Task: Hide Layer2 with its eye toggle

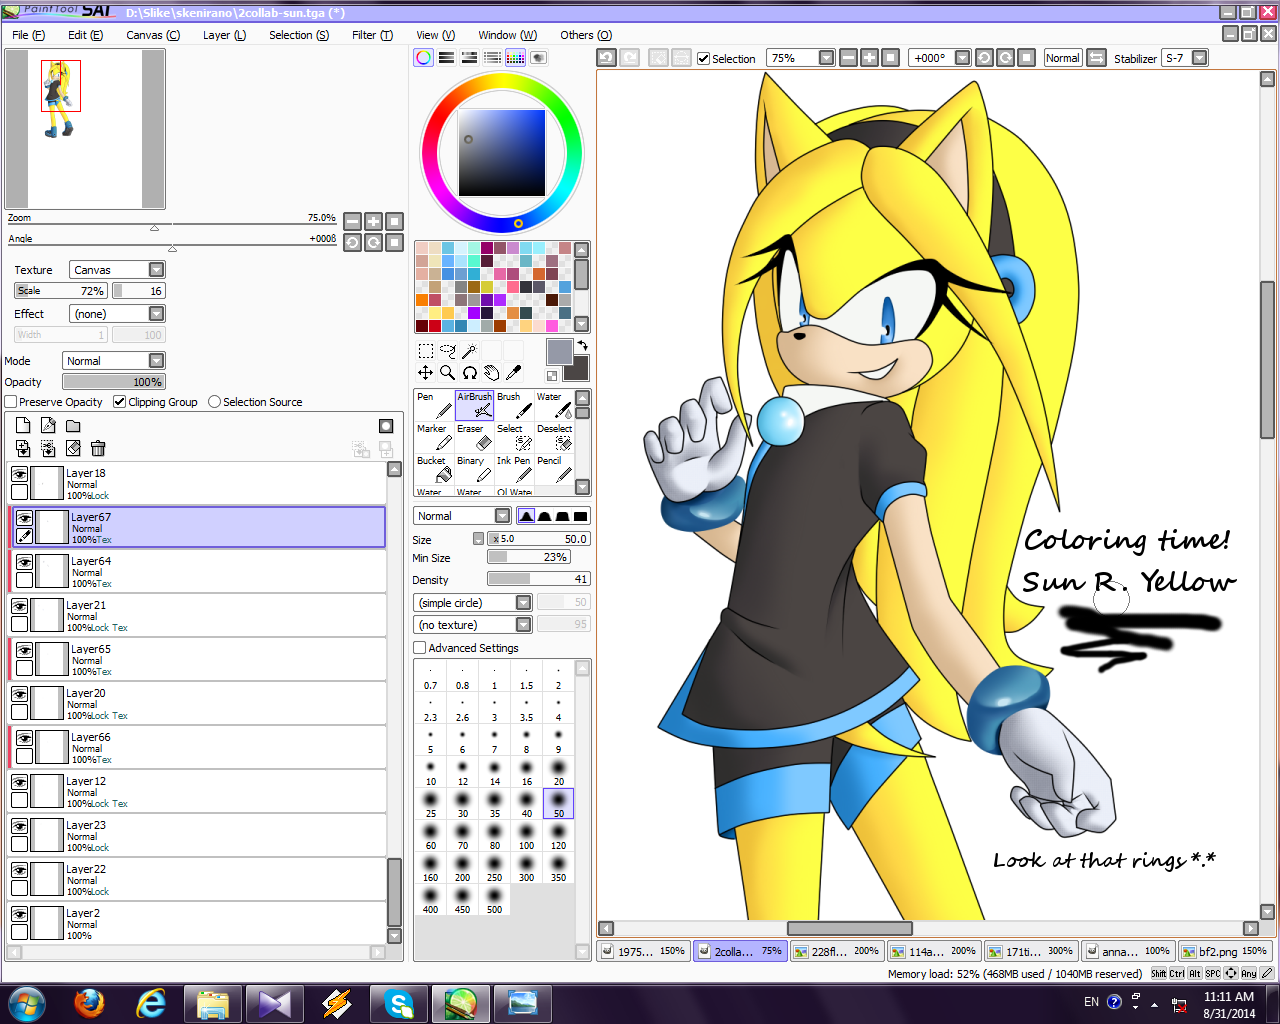Action: tap(19, 914)
